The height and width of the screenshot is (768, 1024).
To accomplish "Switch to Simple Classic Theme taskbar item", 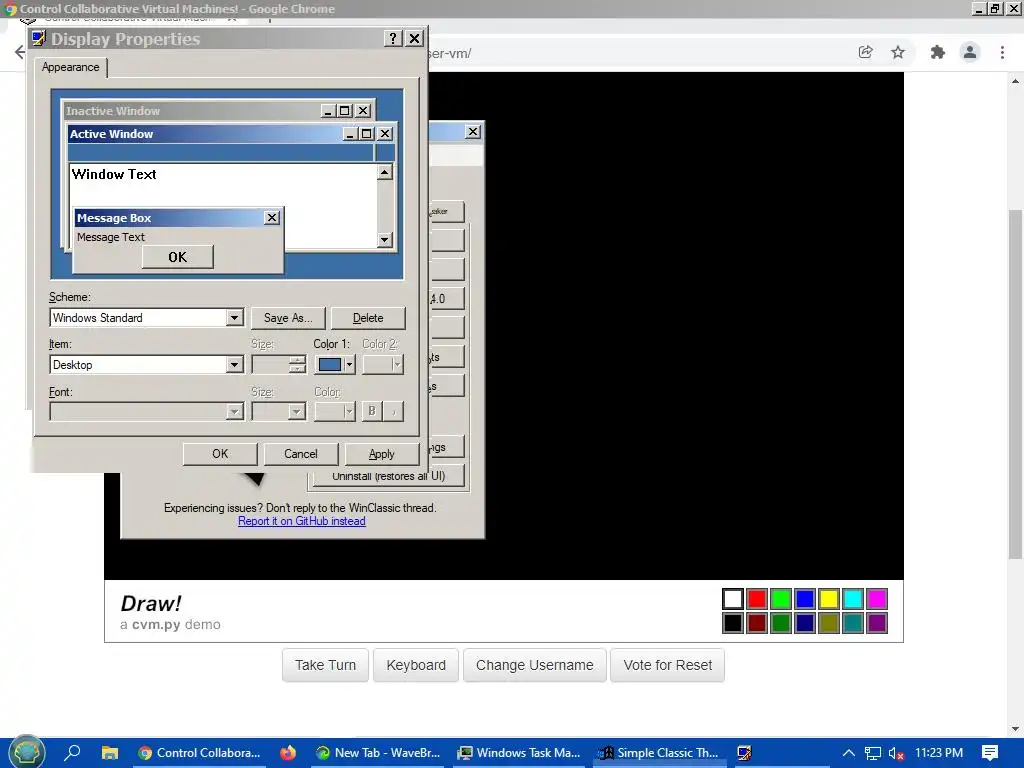I will point(660,752).
